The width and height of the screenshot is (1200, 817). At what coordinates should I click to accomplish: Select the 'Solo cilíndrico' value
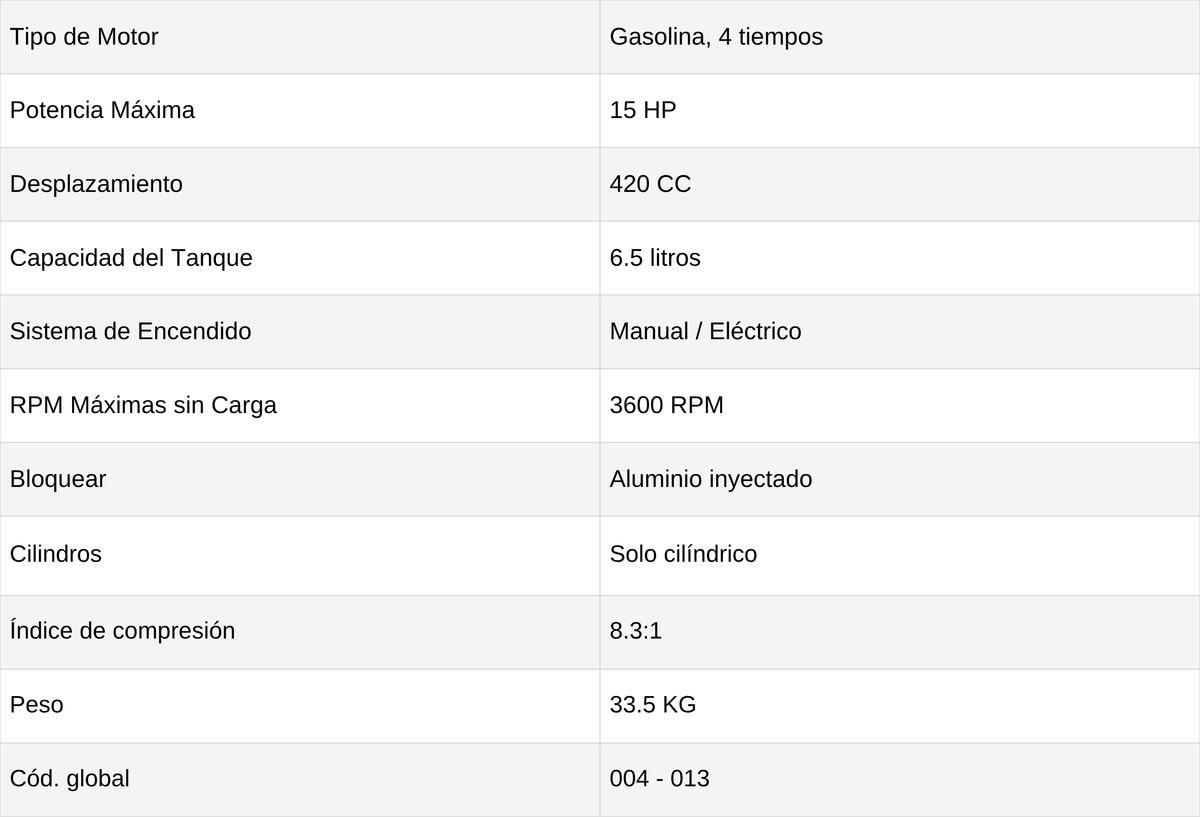point(683,554)
